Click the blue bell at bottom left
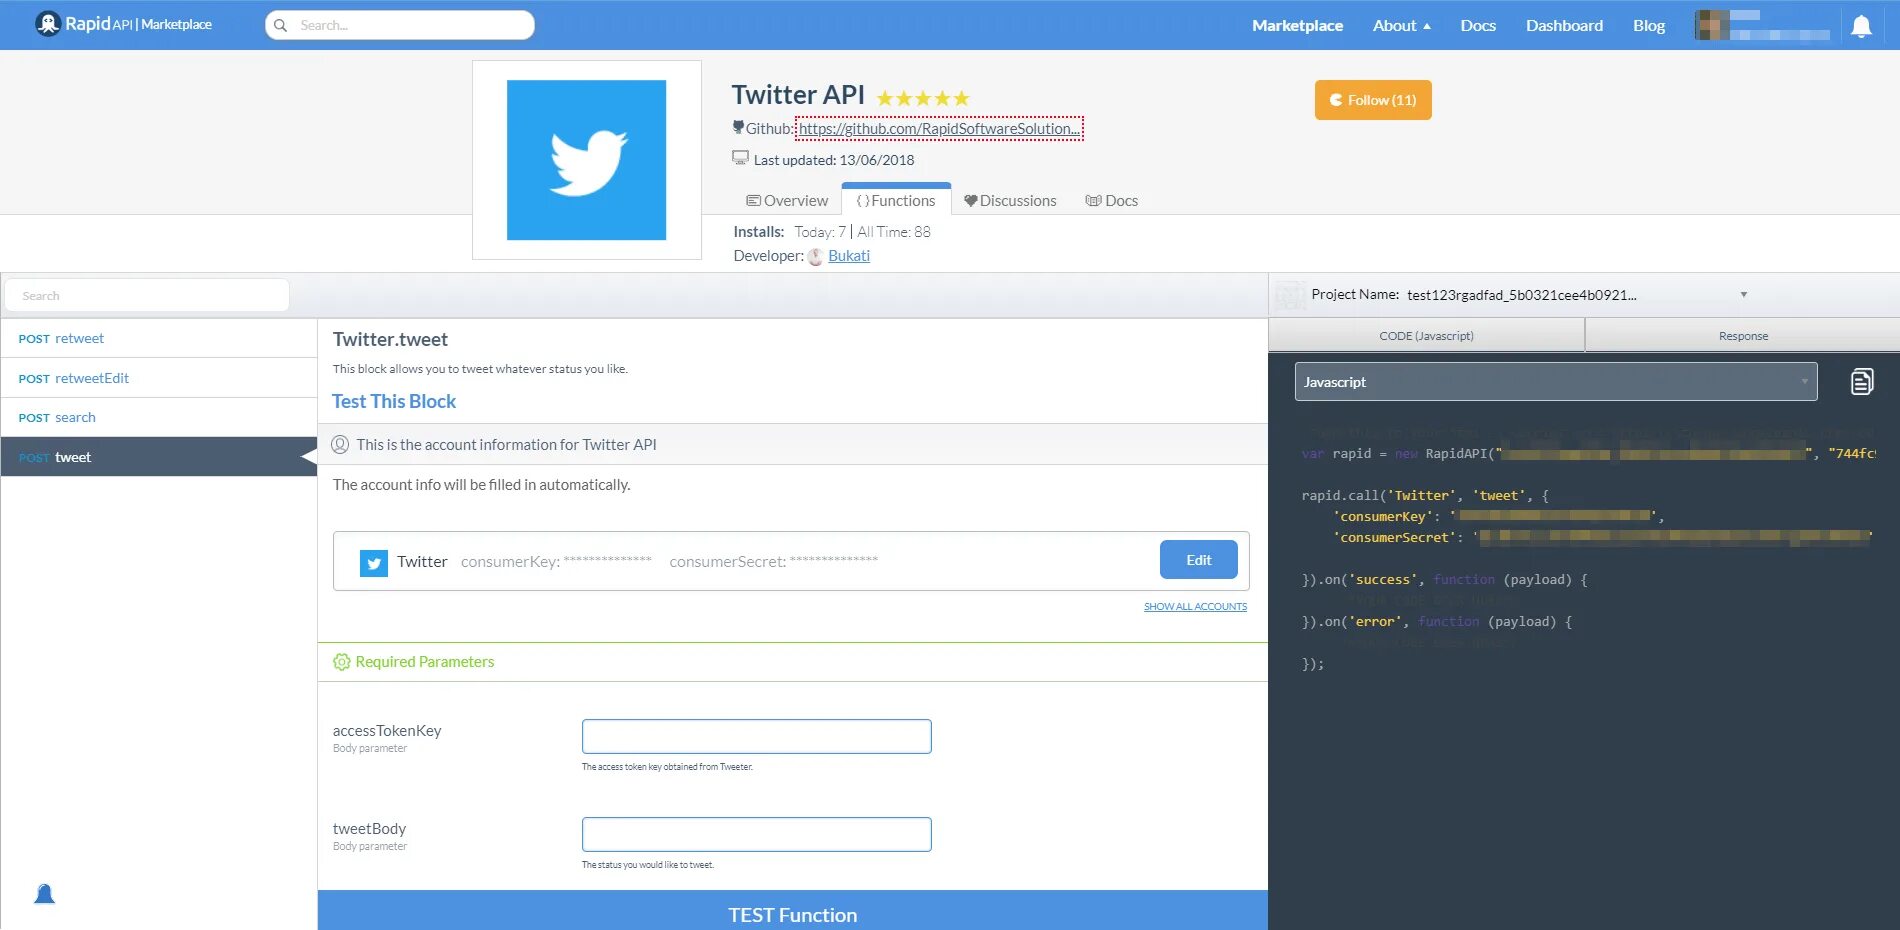Screen dimensions: 1900x930 44,893
